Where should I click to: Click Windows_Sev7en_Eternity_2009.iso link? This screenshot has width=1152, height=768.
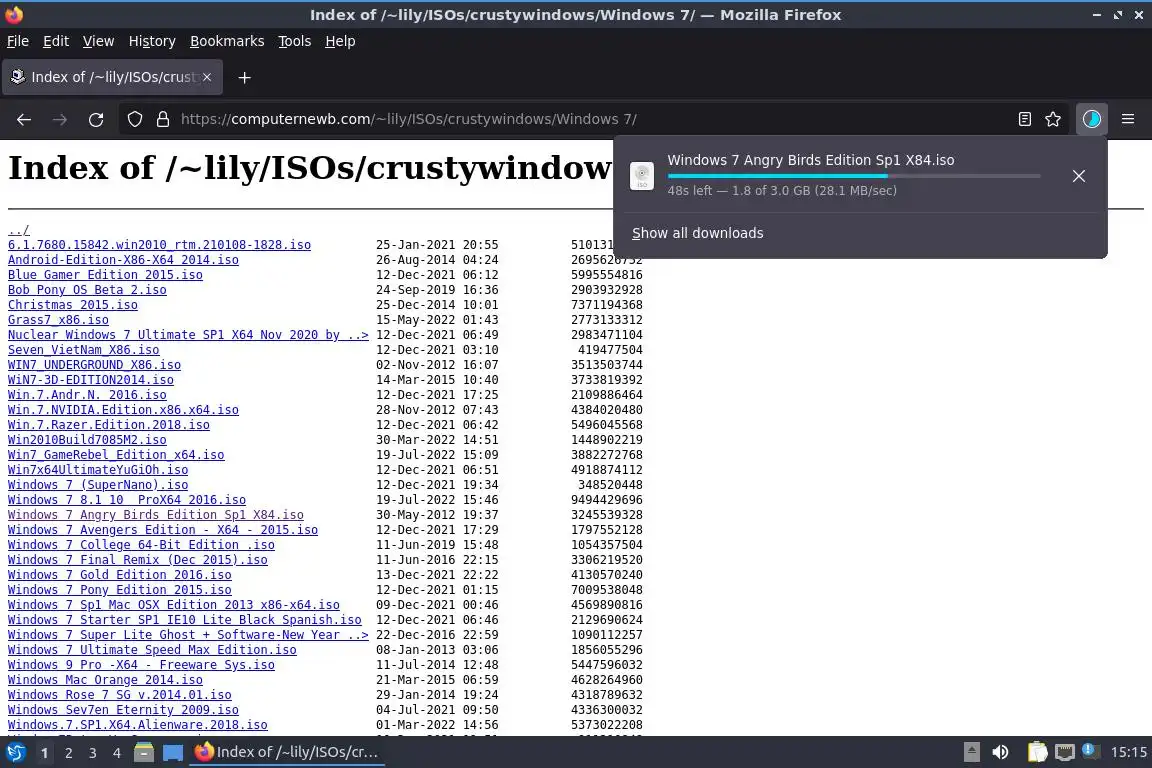pyautogui.click(x=123, y=710)
